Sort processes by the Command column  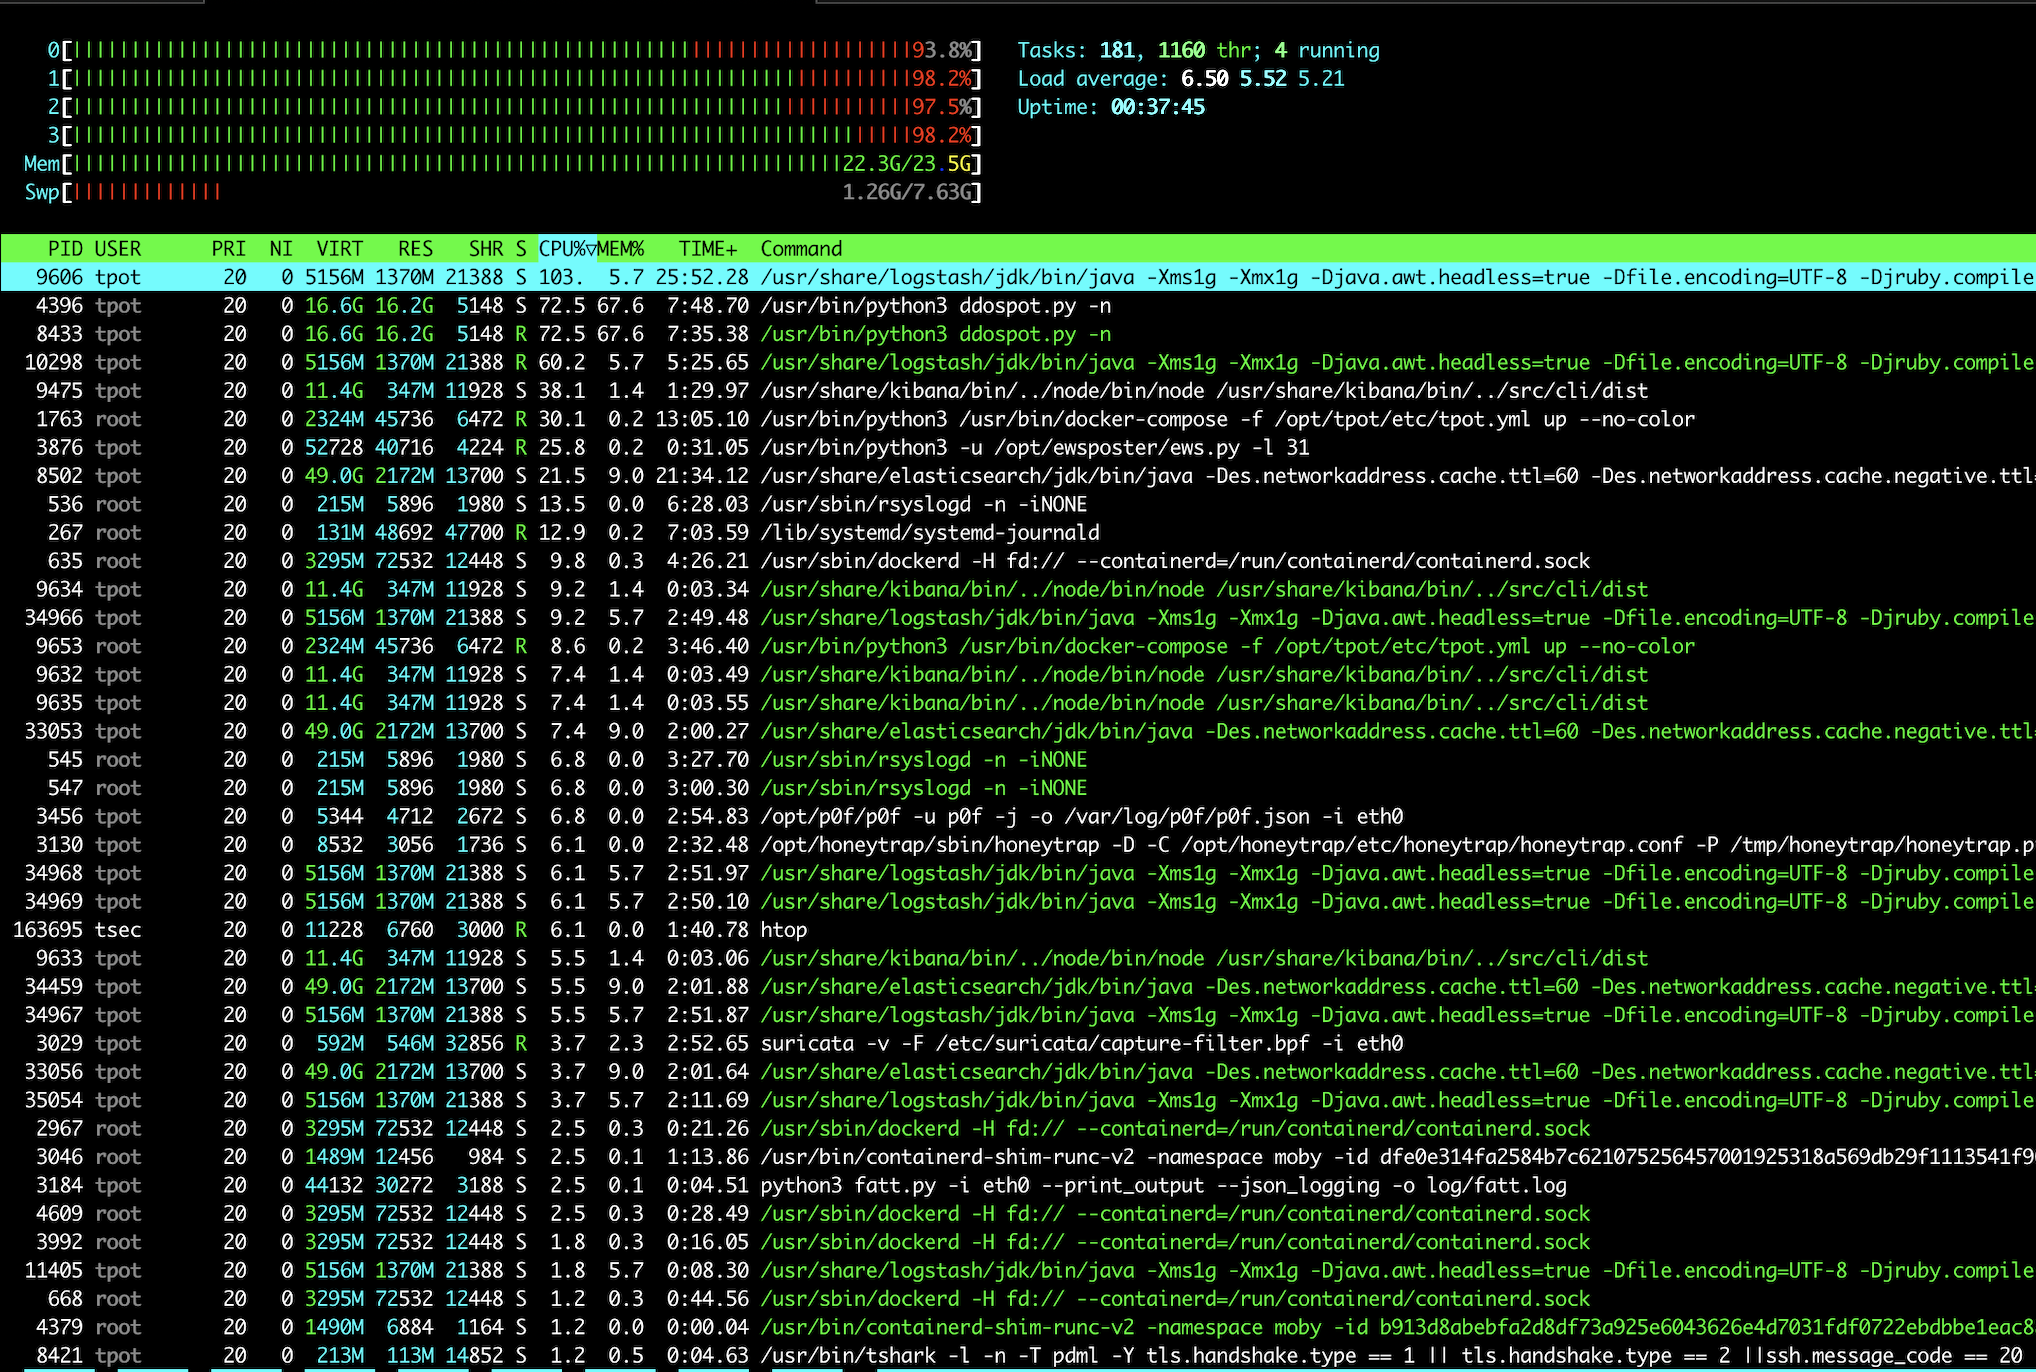[800, 248]
